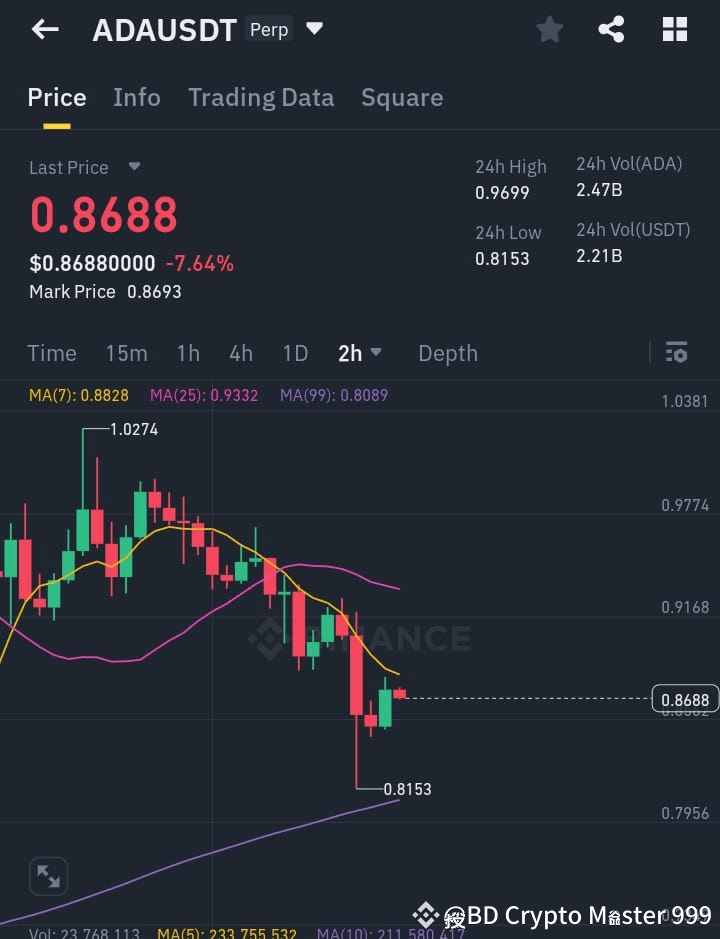The image size is (720, 939).
Task: Expand the 2h timeframe dropdown
Action: coord(360,353)
